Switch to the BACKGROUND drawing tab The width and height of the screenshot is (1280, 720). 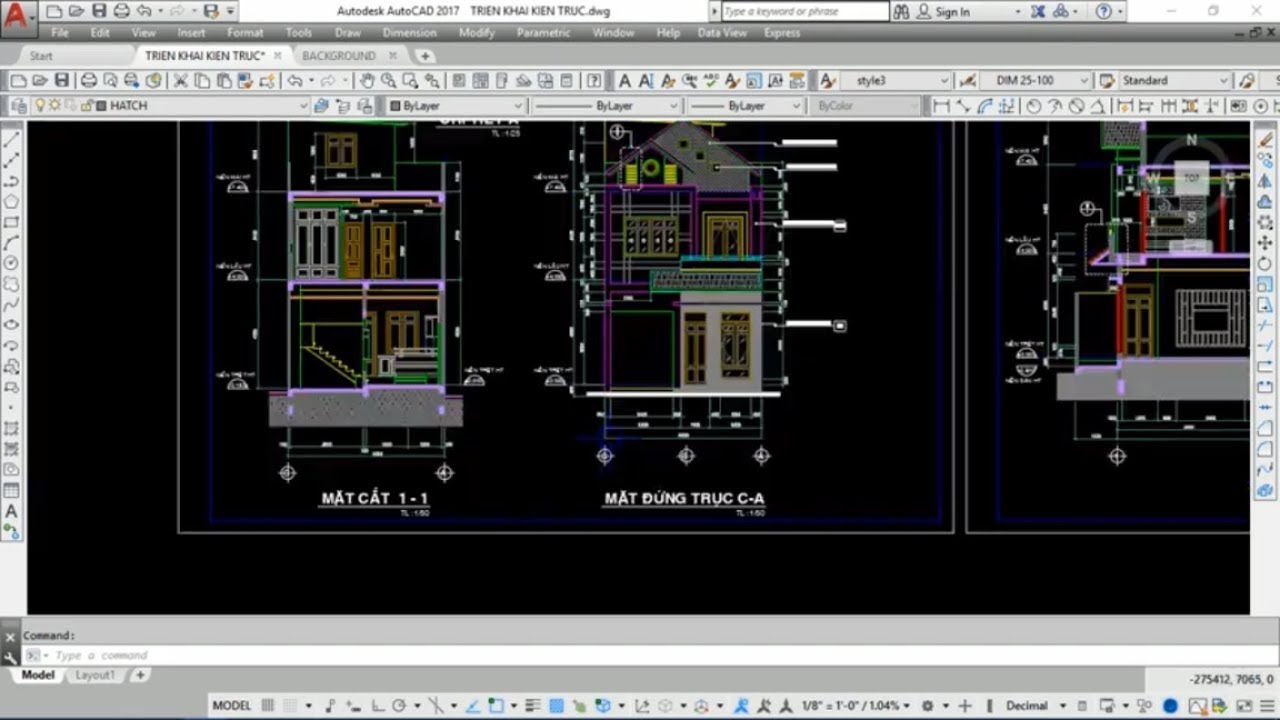point(339,56)
